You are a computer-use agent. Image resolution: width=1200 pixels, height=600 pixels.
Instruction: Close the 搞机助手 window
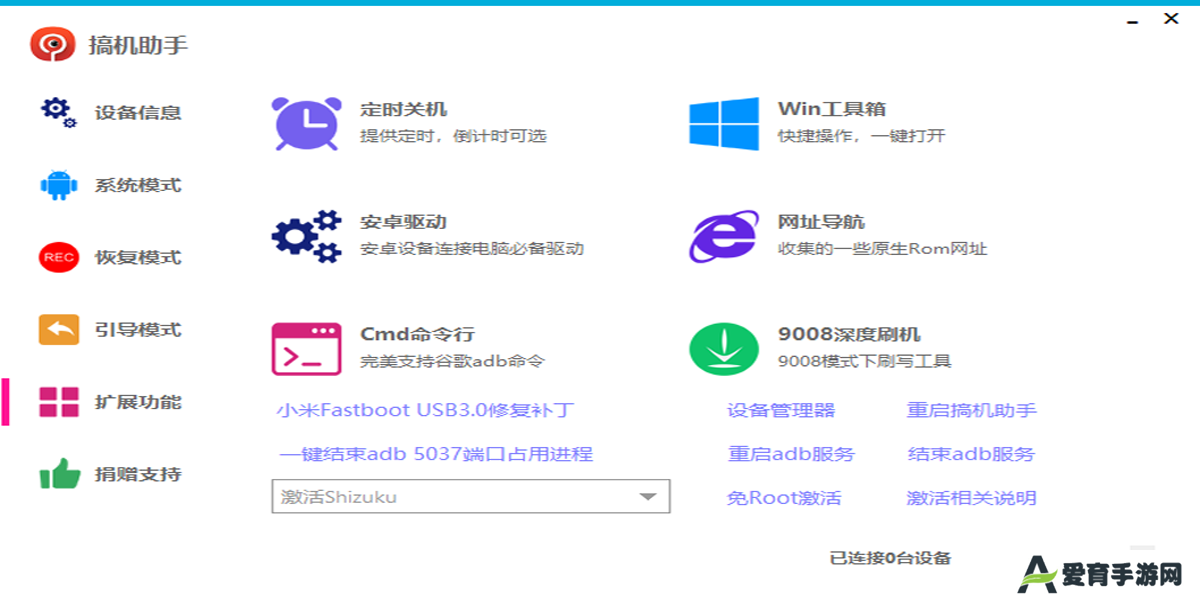point(1170,19)
